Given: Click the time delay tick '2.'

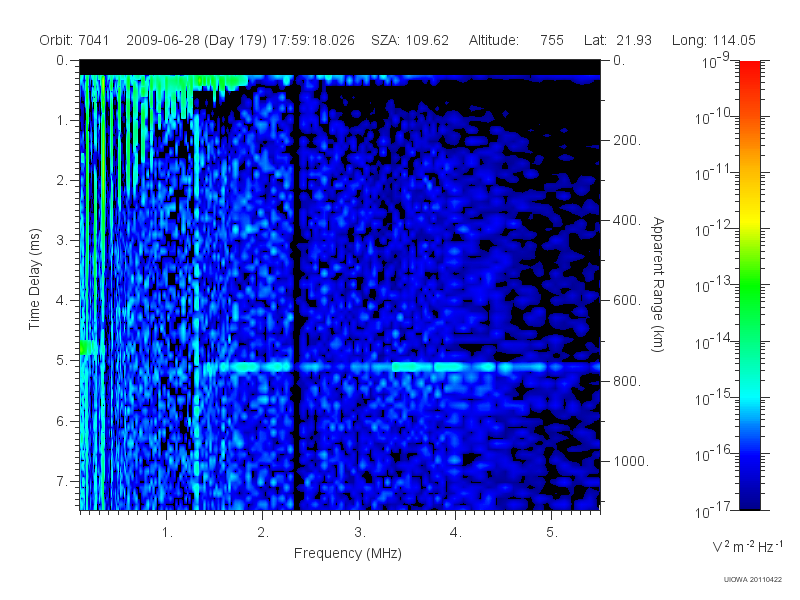Looking at the screenshot, I should (x=62, y=181).
